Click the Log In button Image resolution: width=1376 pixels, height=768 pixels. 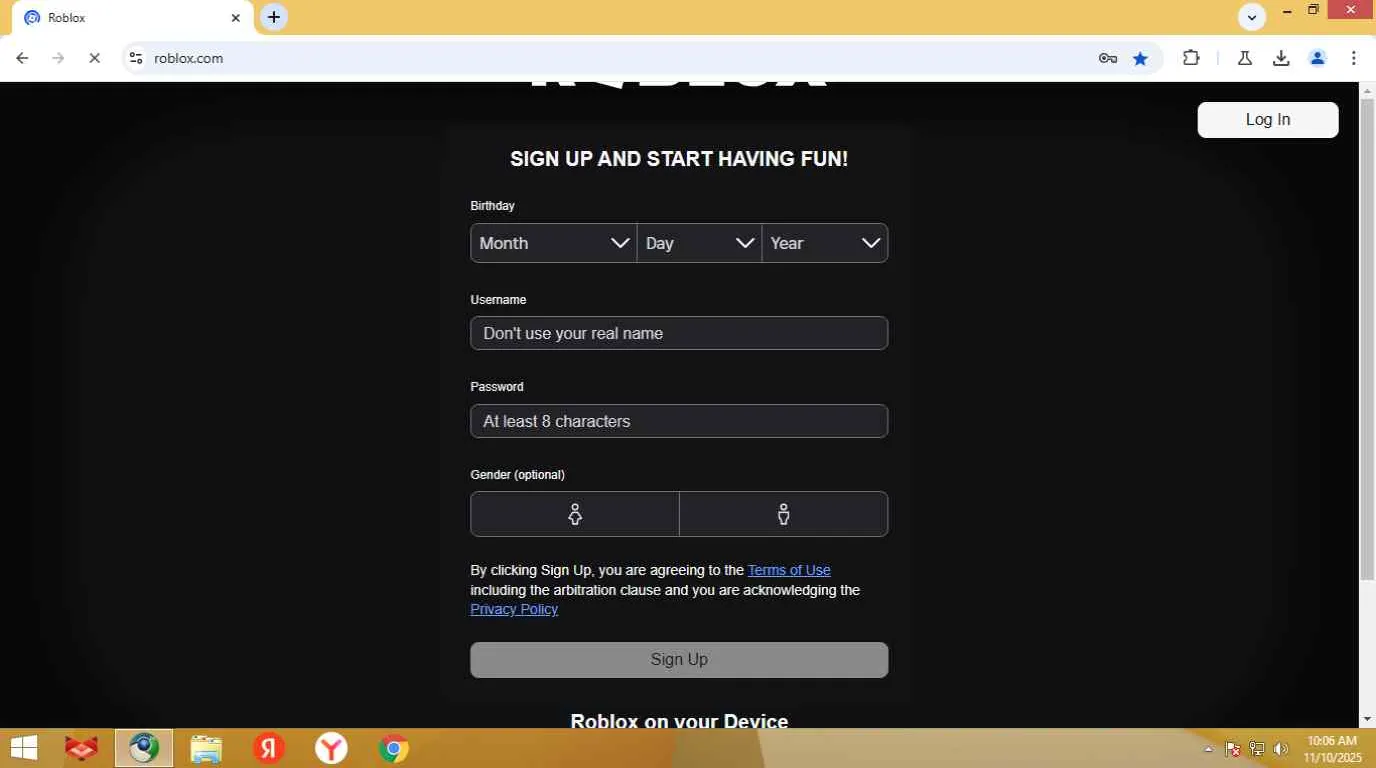pyautogui.click(x=1268, y=120)
